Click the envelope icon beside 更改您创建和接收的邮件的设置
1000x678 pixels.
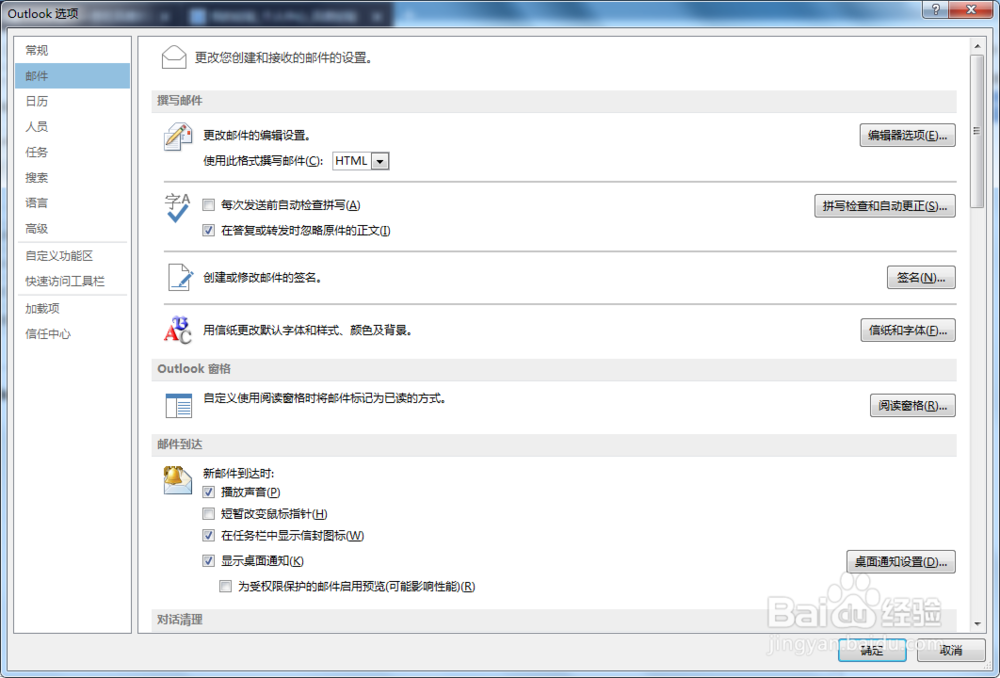(x=174, y=57)
